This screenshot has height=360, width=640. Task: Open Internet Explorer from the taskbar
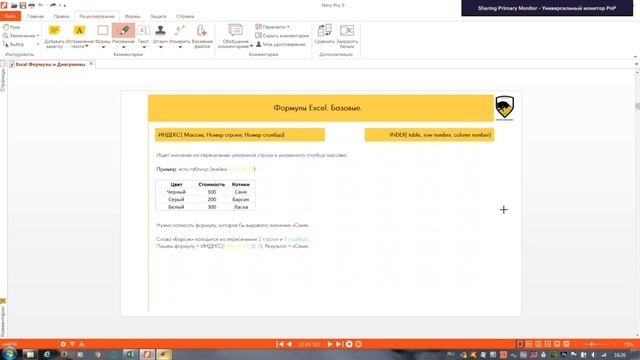click(x=47, y=354)
